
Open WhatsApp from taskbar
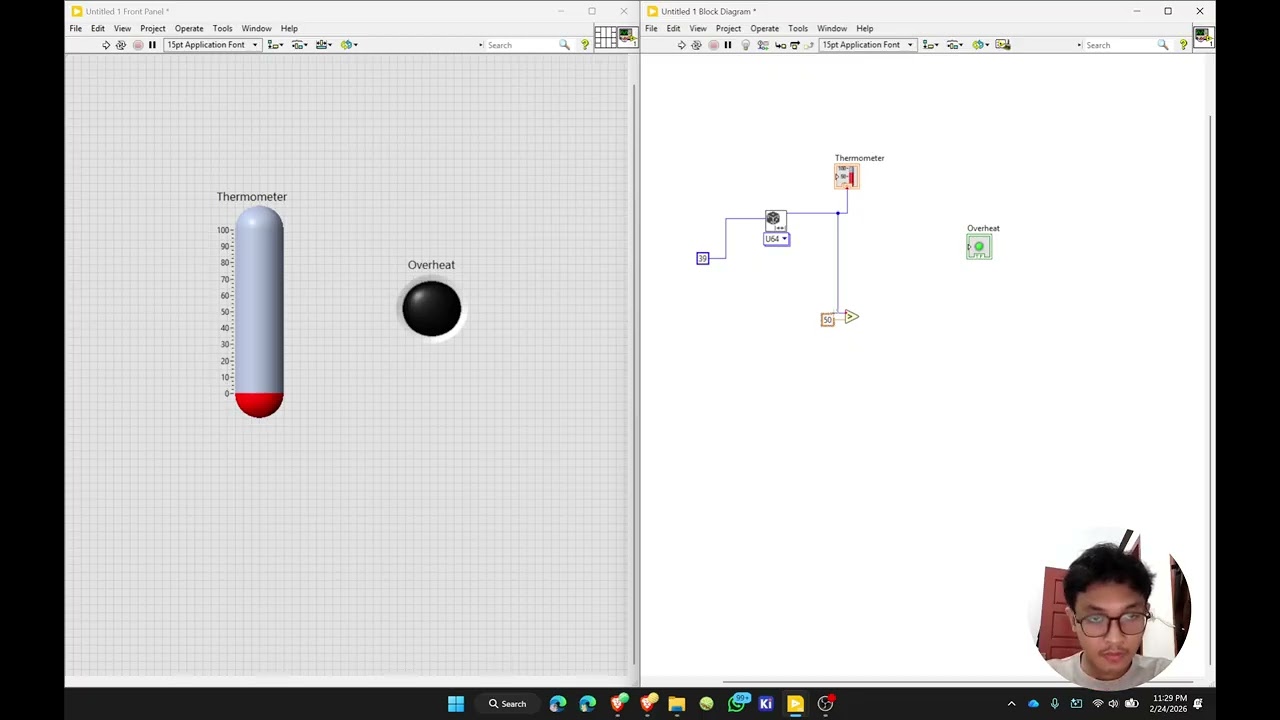click(737, 704)
